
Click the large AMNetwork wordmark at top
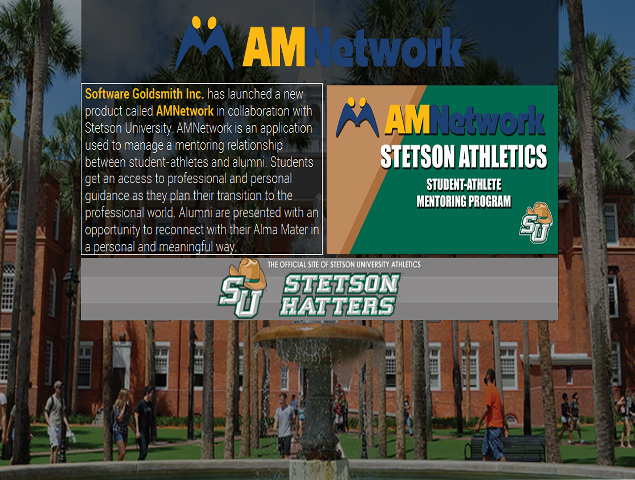[352, 46]
